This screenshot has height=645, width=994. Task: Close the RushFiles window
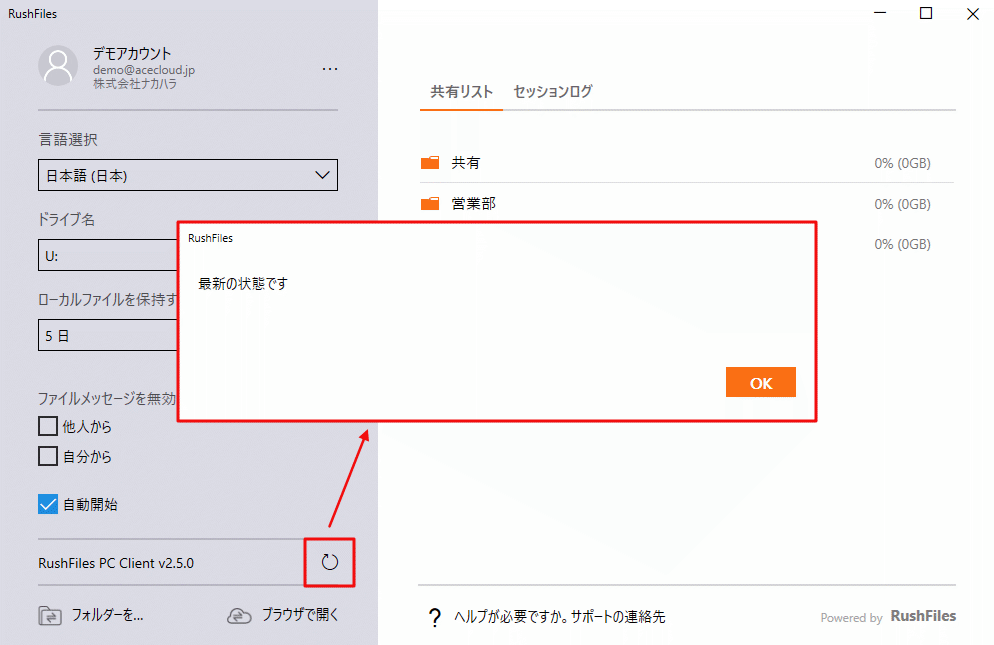(x=972, y=14)
